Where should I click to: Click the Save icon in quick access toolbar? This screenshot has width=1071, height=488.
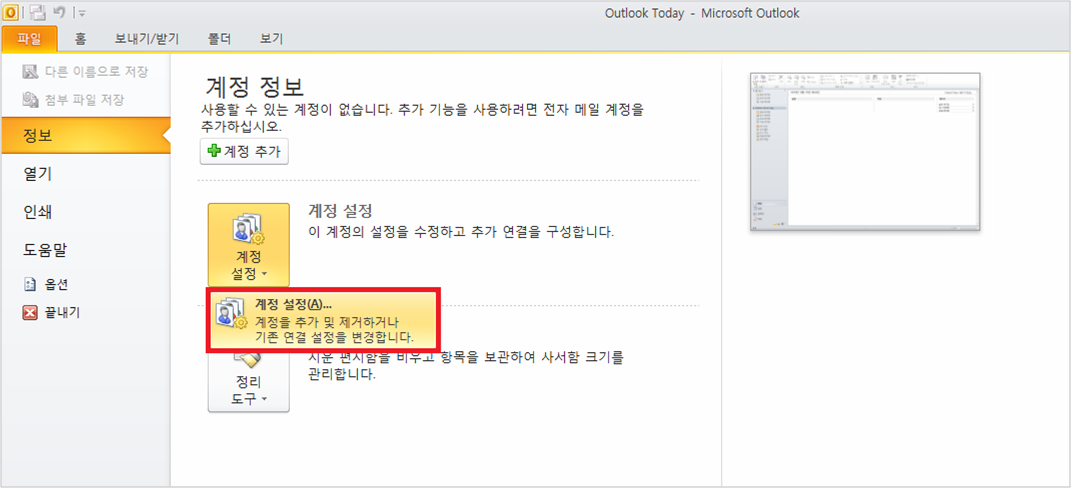pyautogui.click(x=36, y=12)
